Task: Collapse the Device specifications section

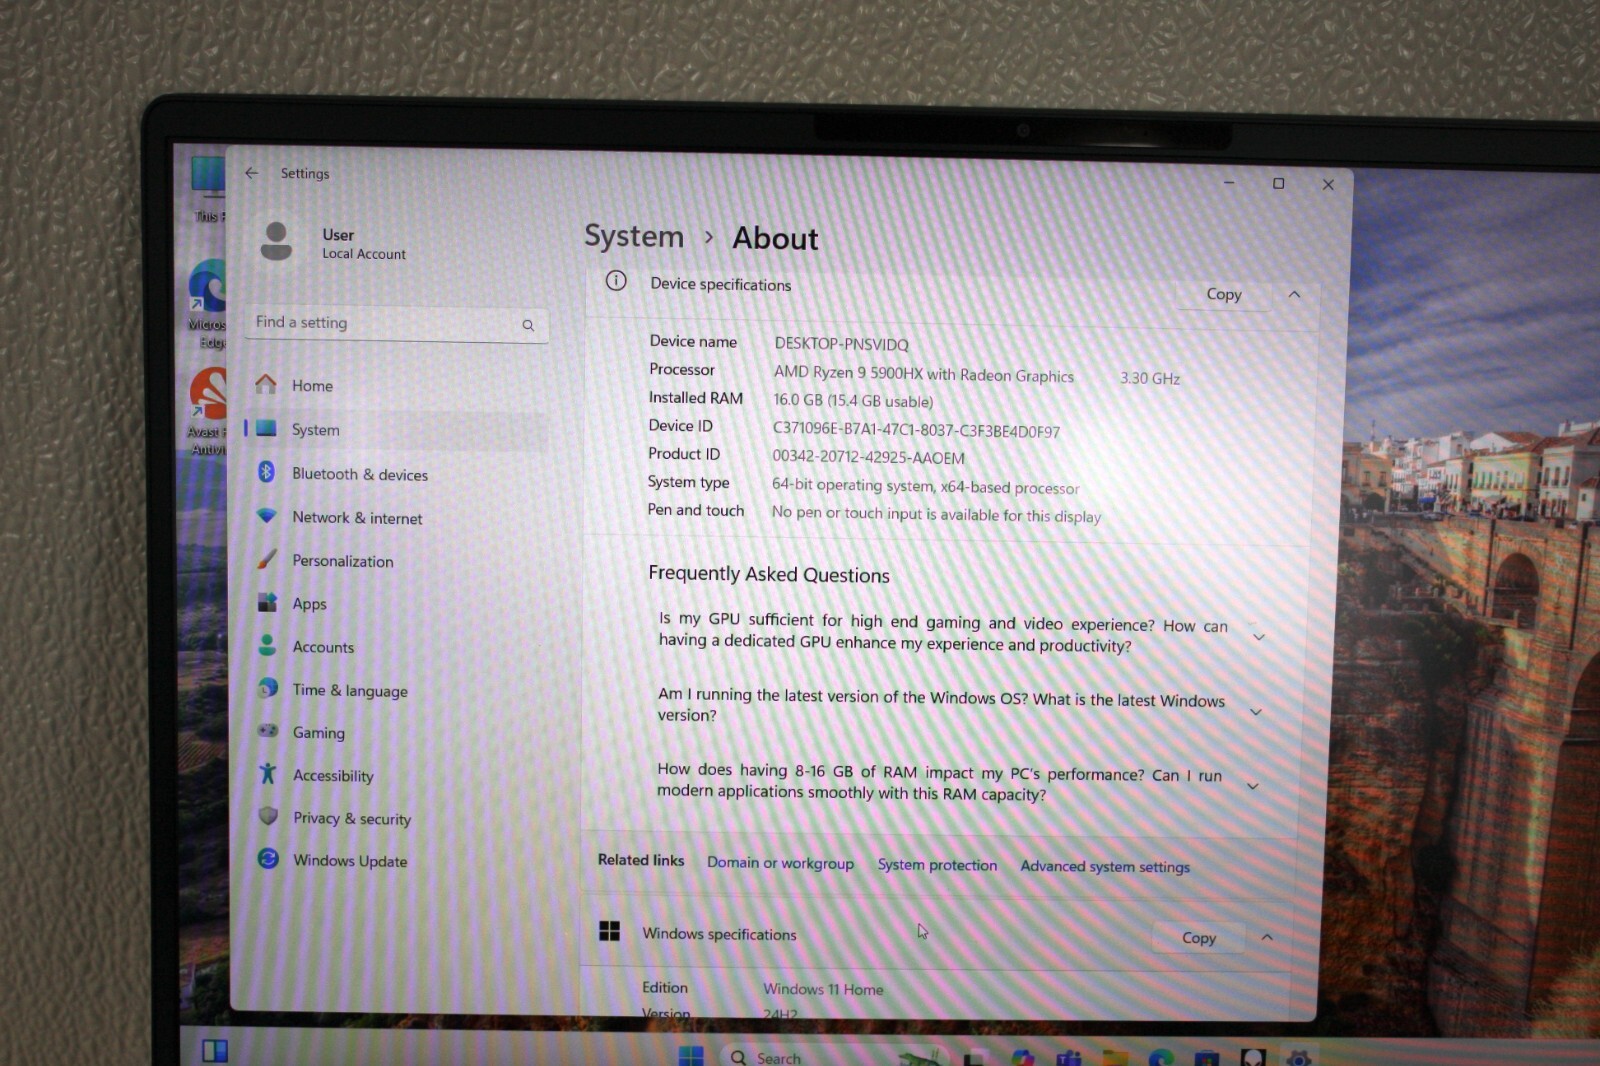Action: pos(1294,294)
